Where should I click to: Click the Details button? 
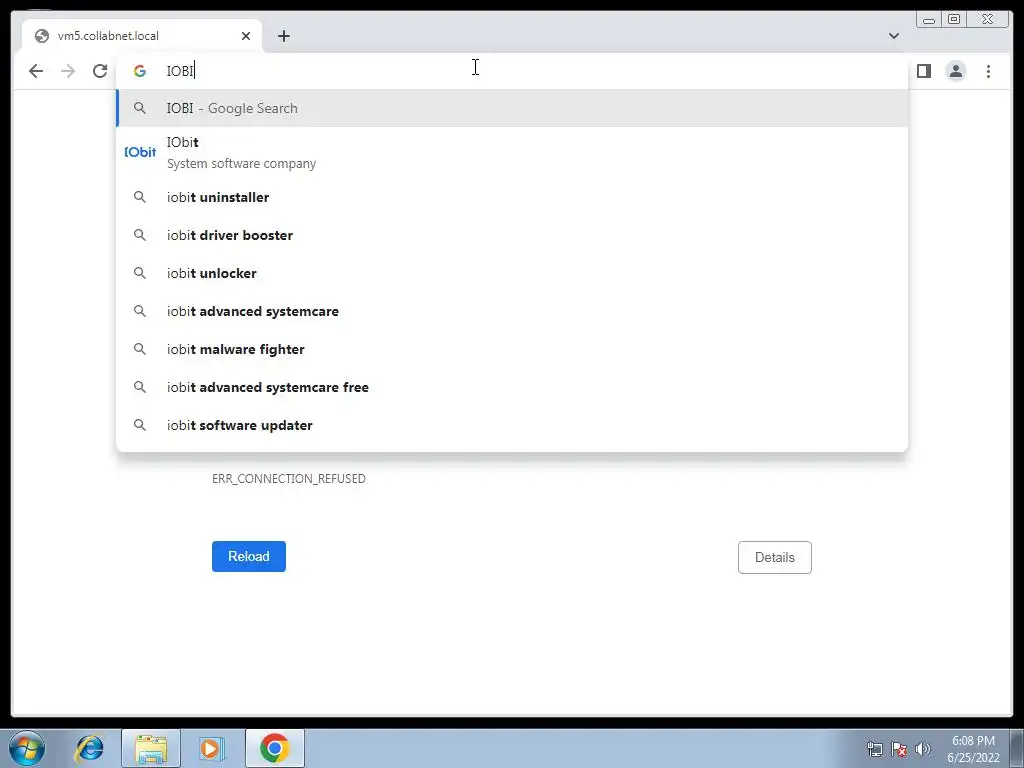(x=775, y=557)
